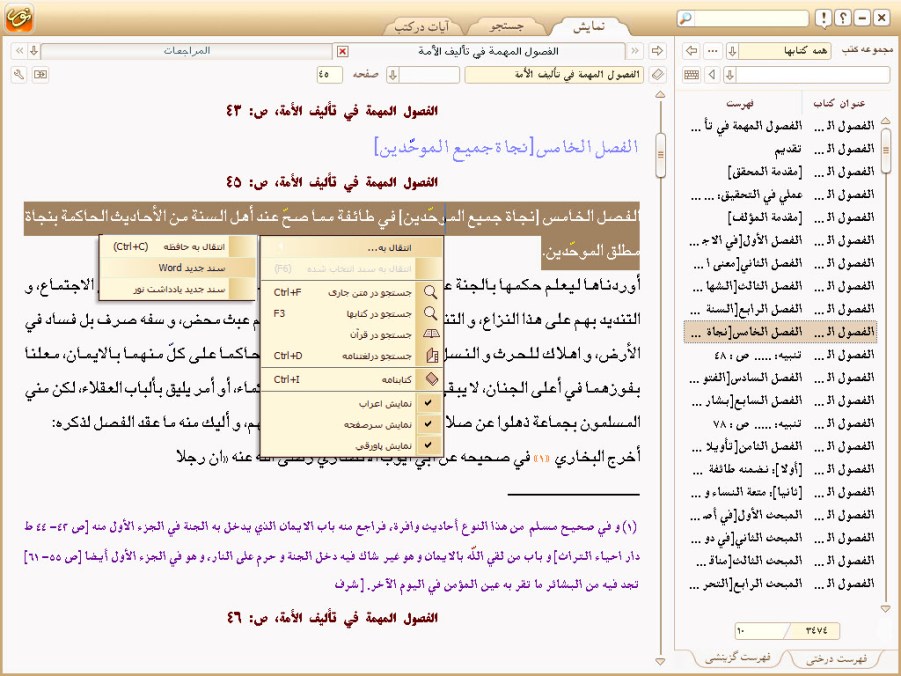Switch to the نمایش tab

click(588, 27)
